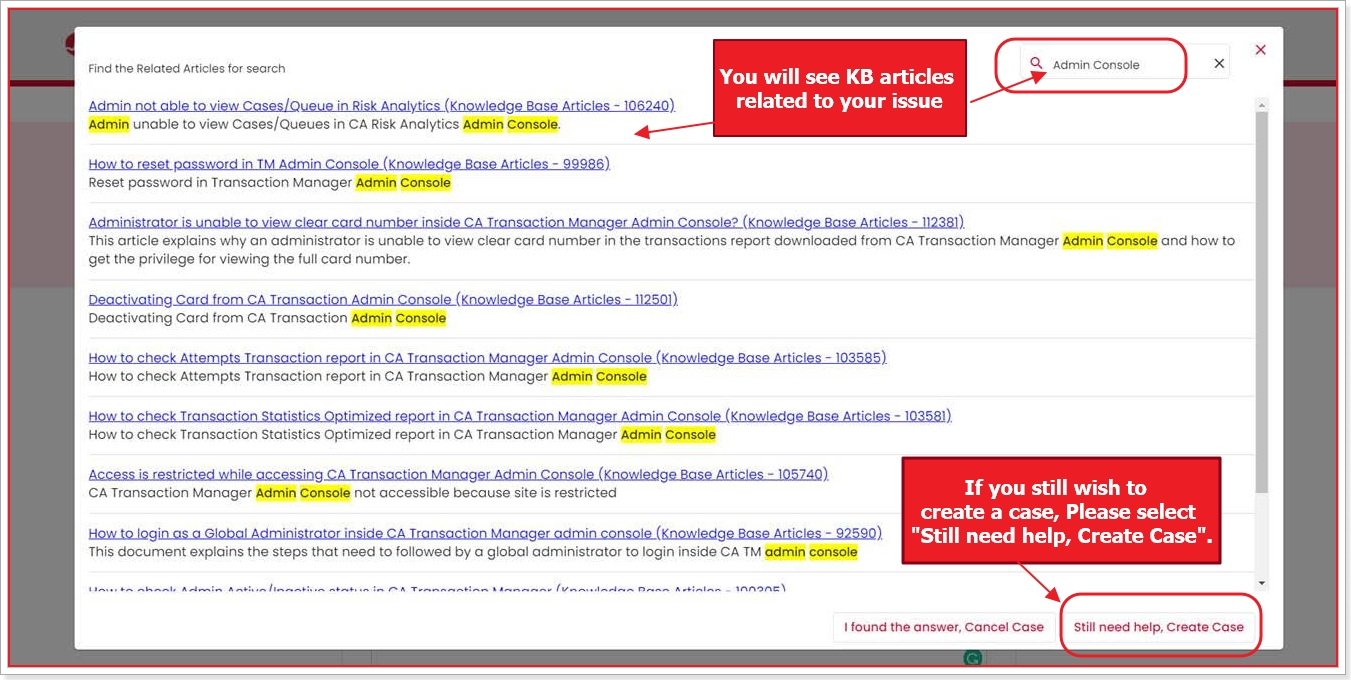
Task: Click text 'not accessible because site is restricted'
Action: [x=486, y=493]
